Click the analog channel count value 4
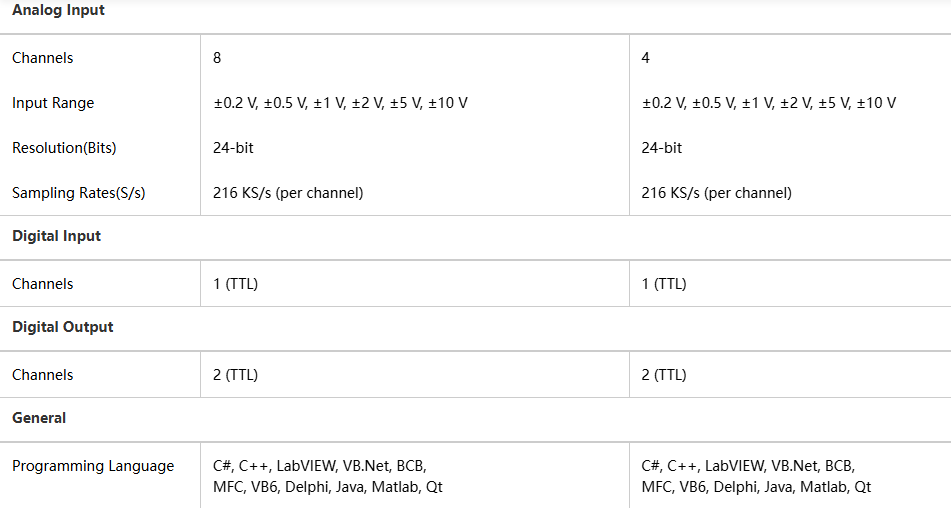The height and width of the screenshot is (508, 951). pyautogui.click(x=646, y=58)
